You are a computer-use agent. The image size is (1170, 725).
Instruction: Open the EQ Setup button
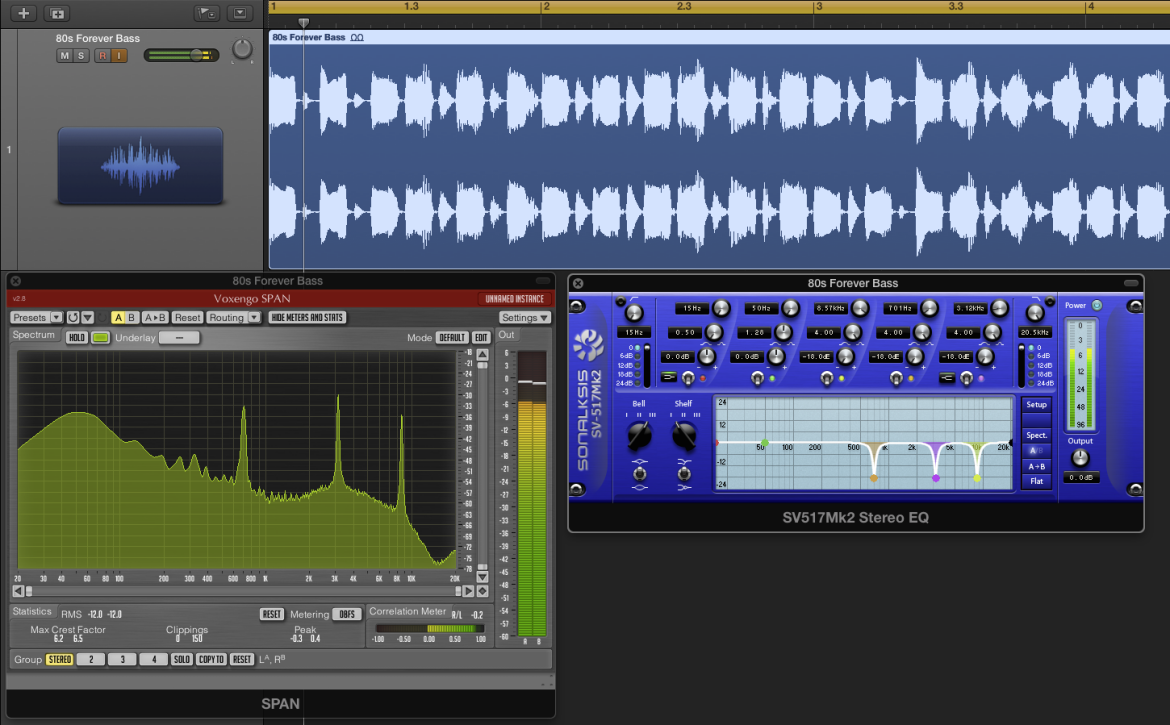click(x=1036, y=405)
